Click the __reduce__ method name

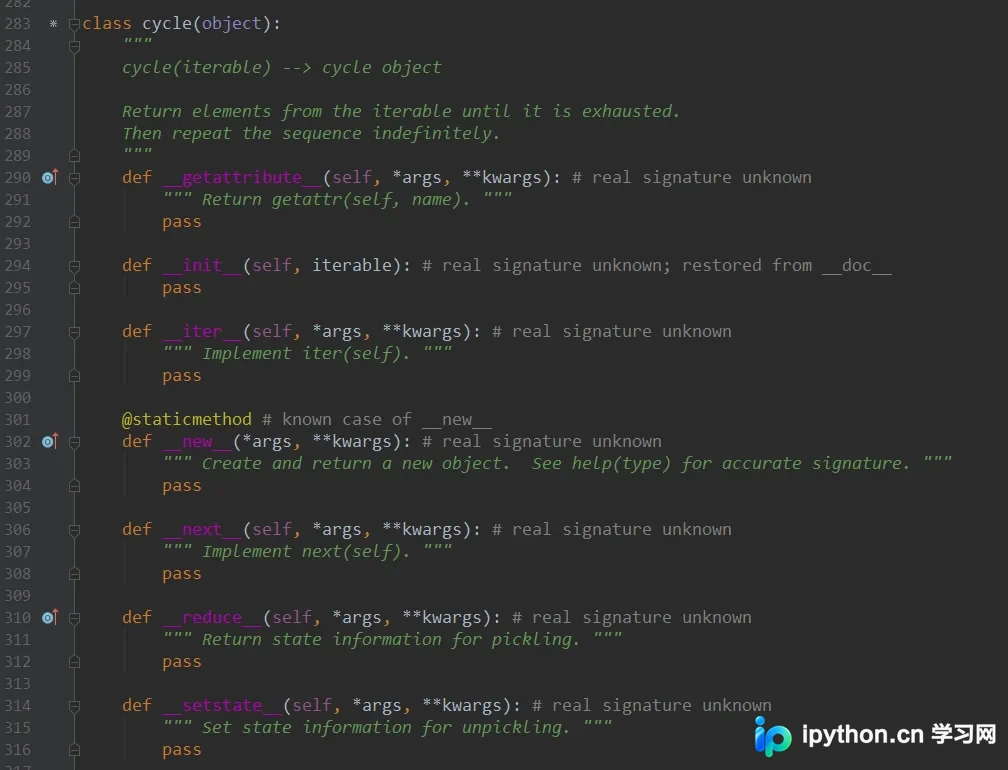tap(212, 618)
